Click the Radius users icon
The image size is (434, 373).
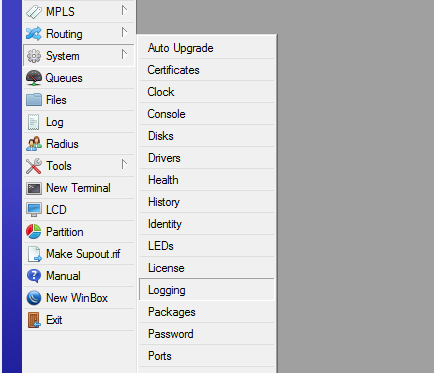(34, 144)
